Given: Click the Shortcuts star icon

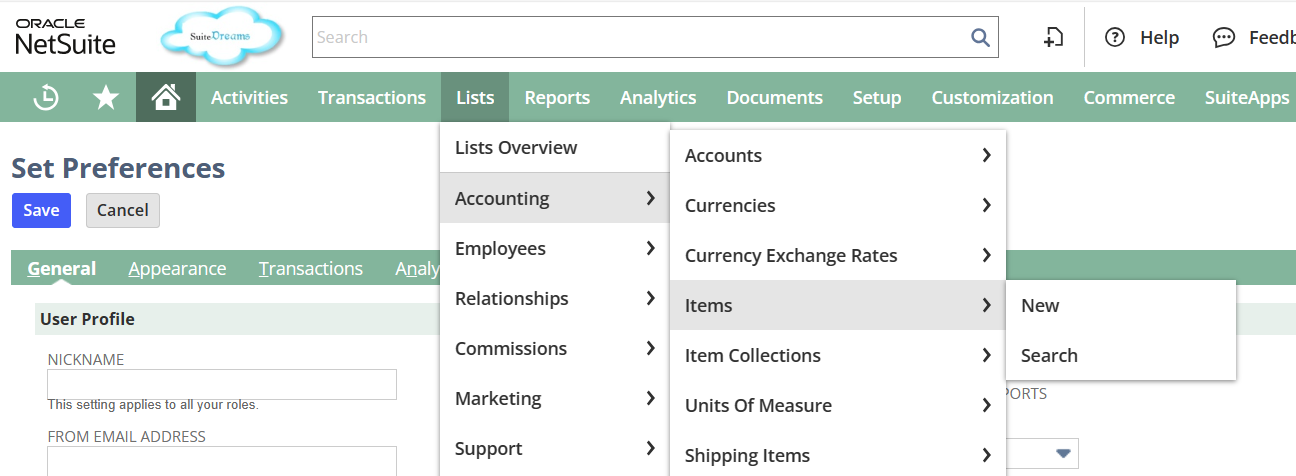Looking at the screenshot, I should click(x=105, y=97).
